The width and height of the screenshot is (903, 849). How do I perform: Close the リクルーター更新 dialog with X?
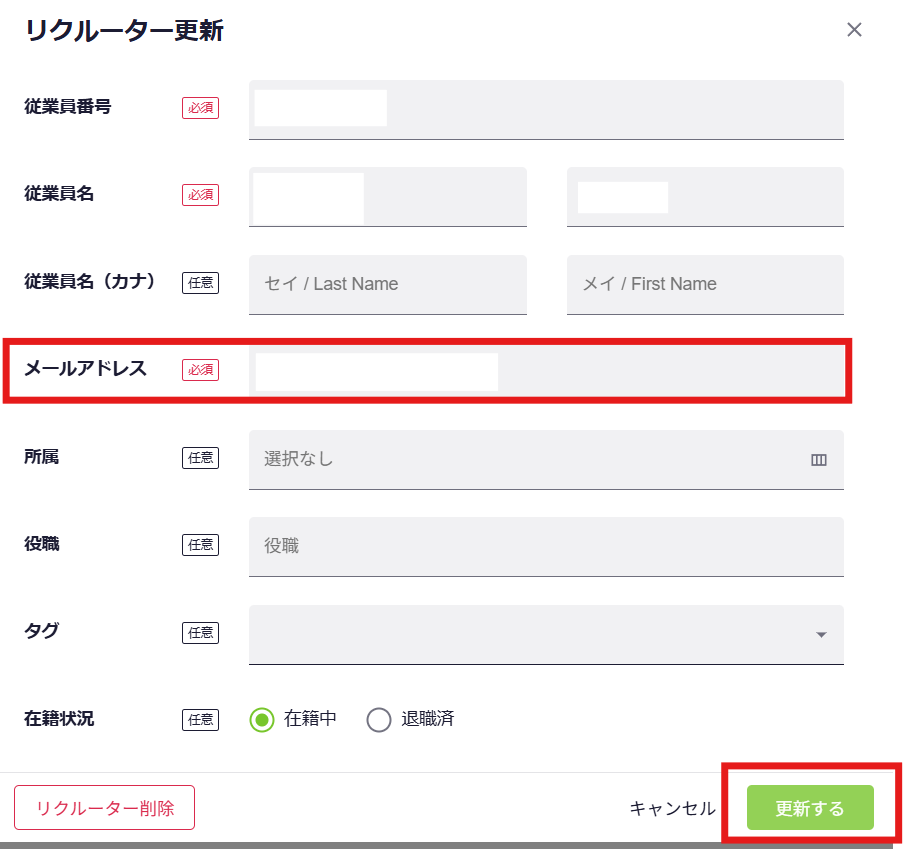tap(854, 30)
